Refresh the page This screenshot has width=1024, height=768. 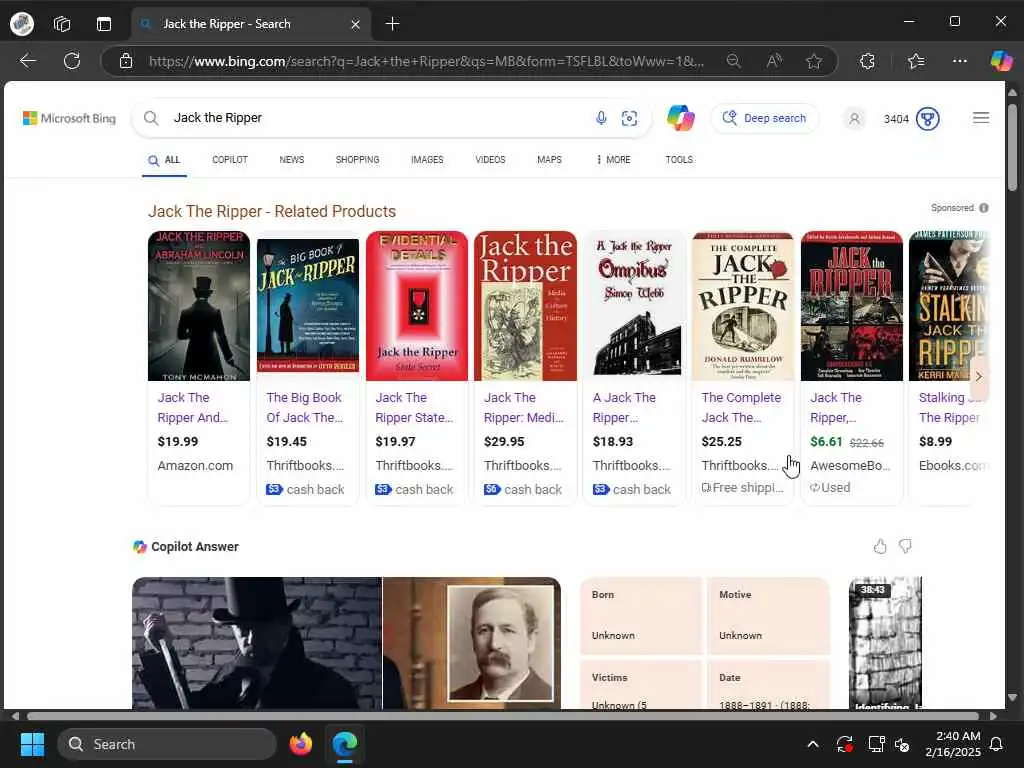72,61
